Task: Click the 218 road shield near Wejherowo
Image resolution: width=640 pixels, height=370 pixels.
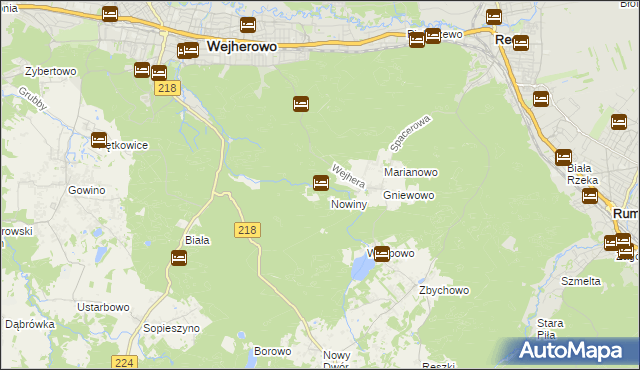Action: coord(167,88)
